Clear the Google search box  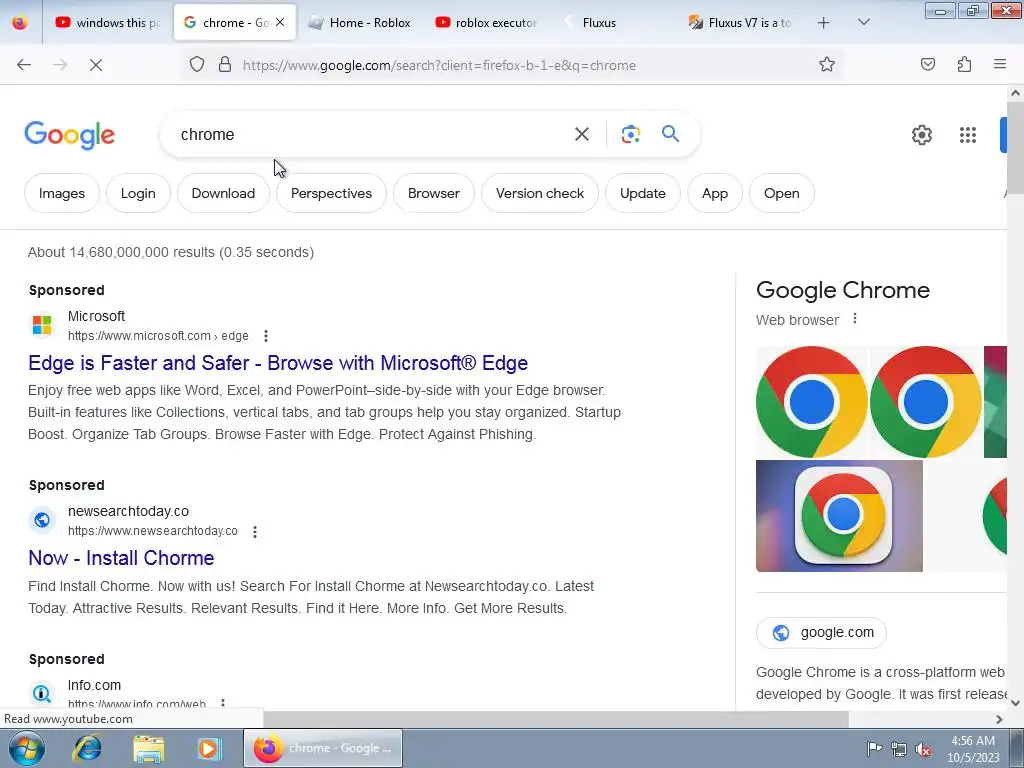click(581, 135)
